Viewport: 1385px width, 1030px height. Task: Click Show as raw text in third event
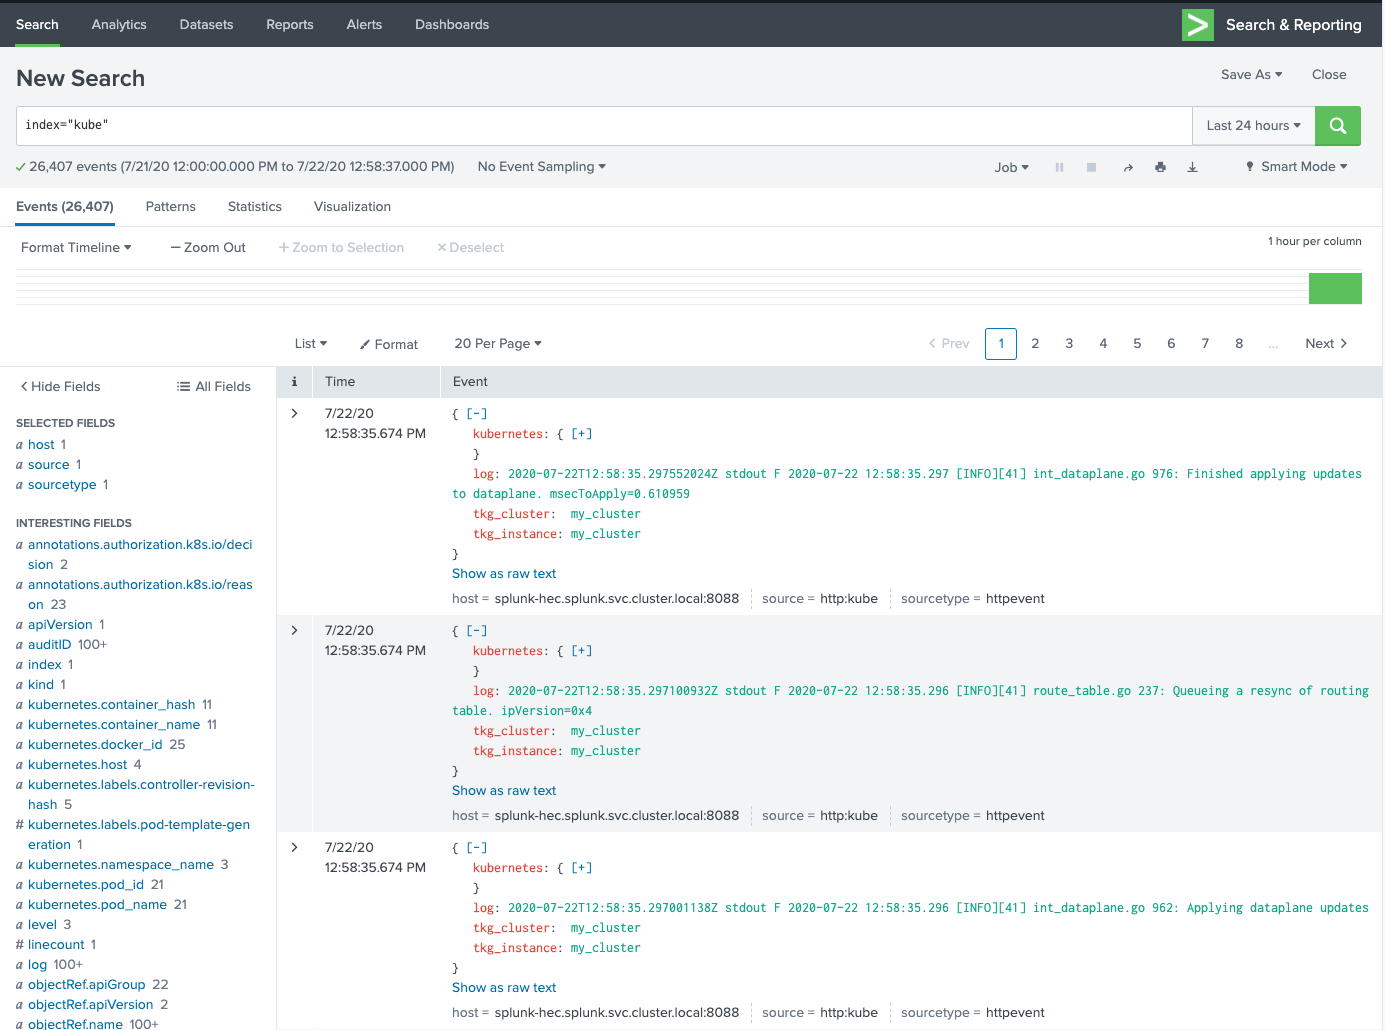point(504,988)
